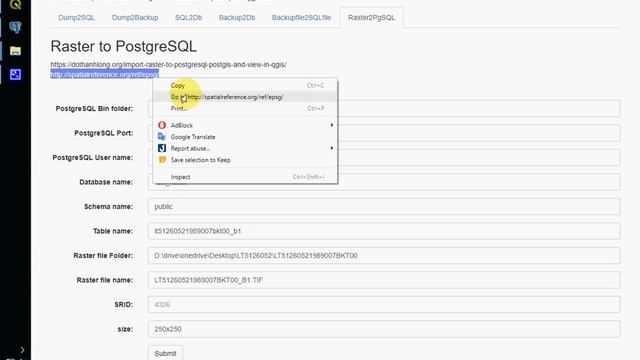This screenshot has width=640, height=360.
Task: Click the Raster file Folder: label
Action: click(103, 256)
